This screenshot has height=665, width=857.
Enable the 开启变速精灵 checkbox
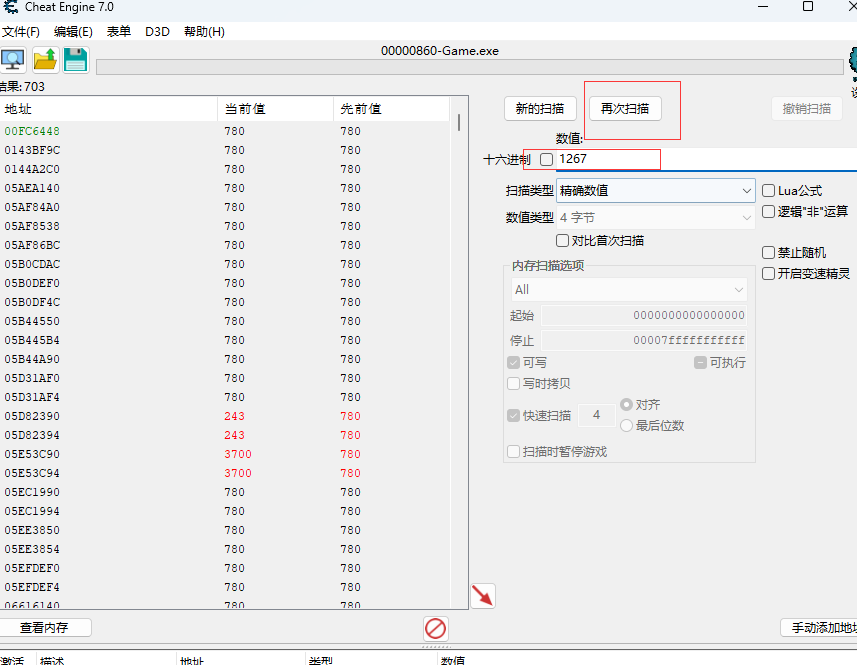pyautogui.click(x=768, y=273)
